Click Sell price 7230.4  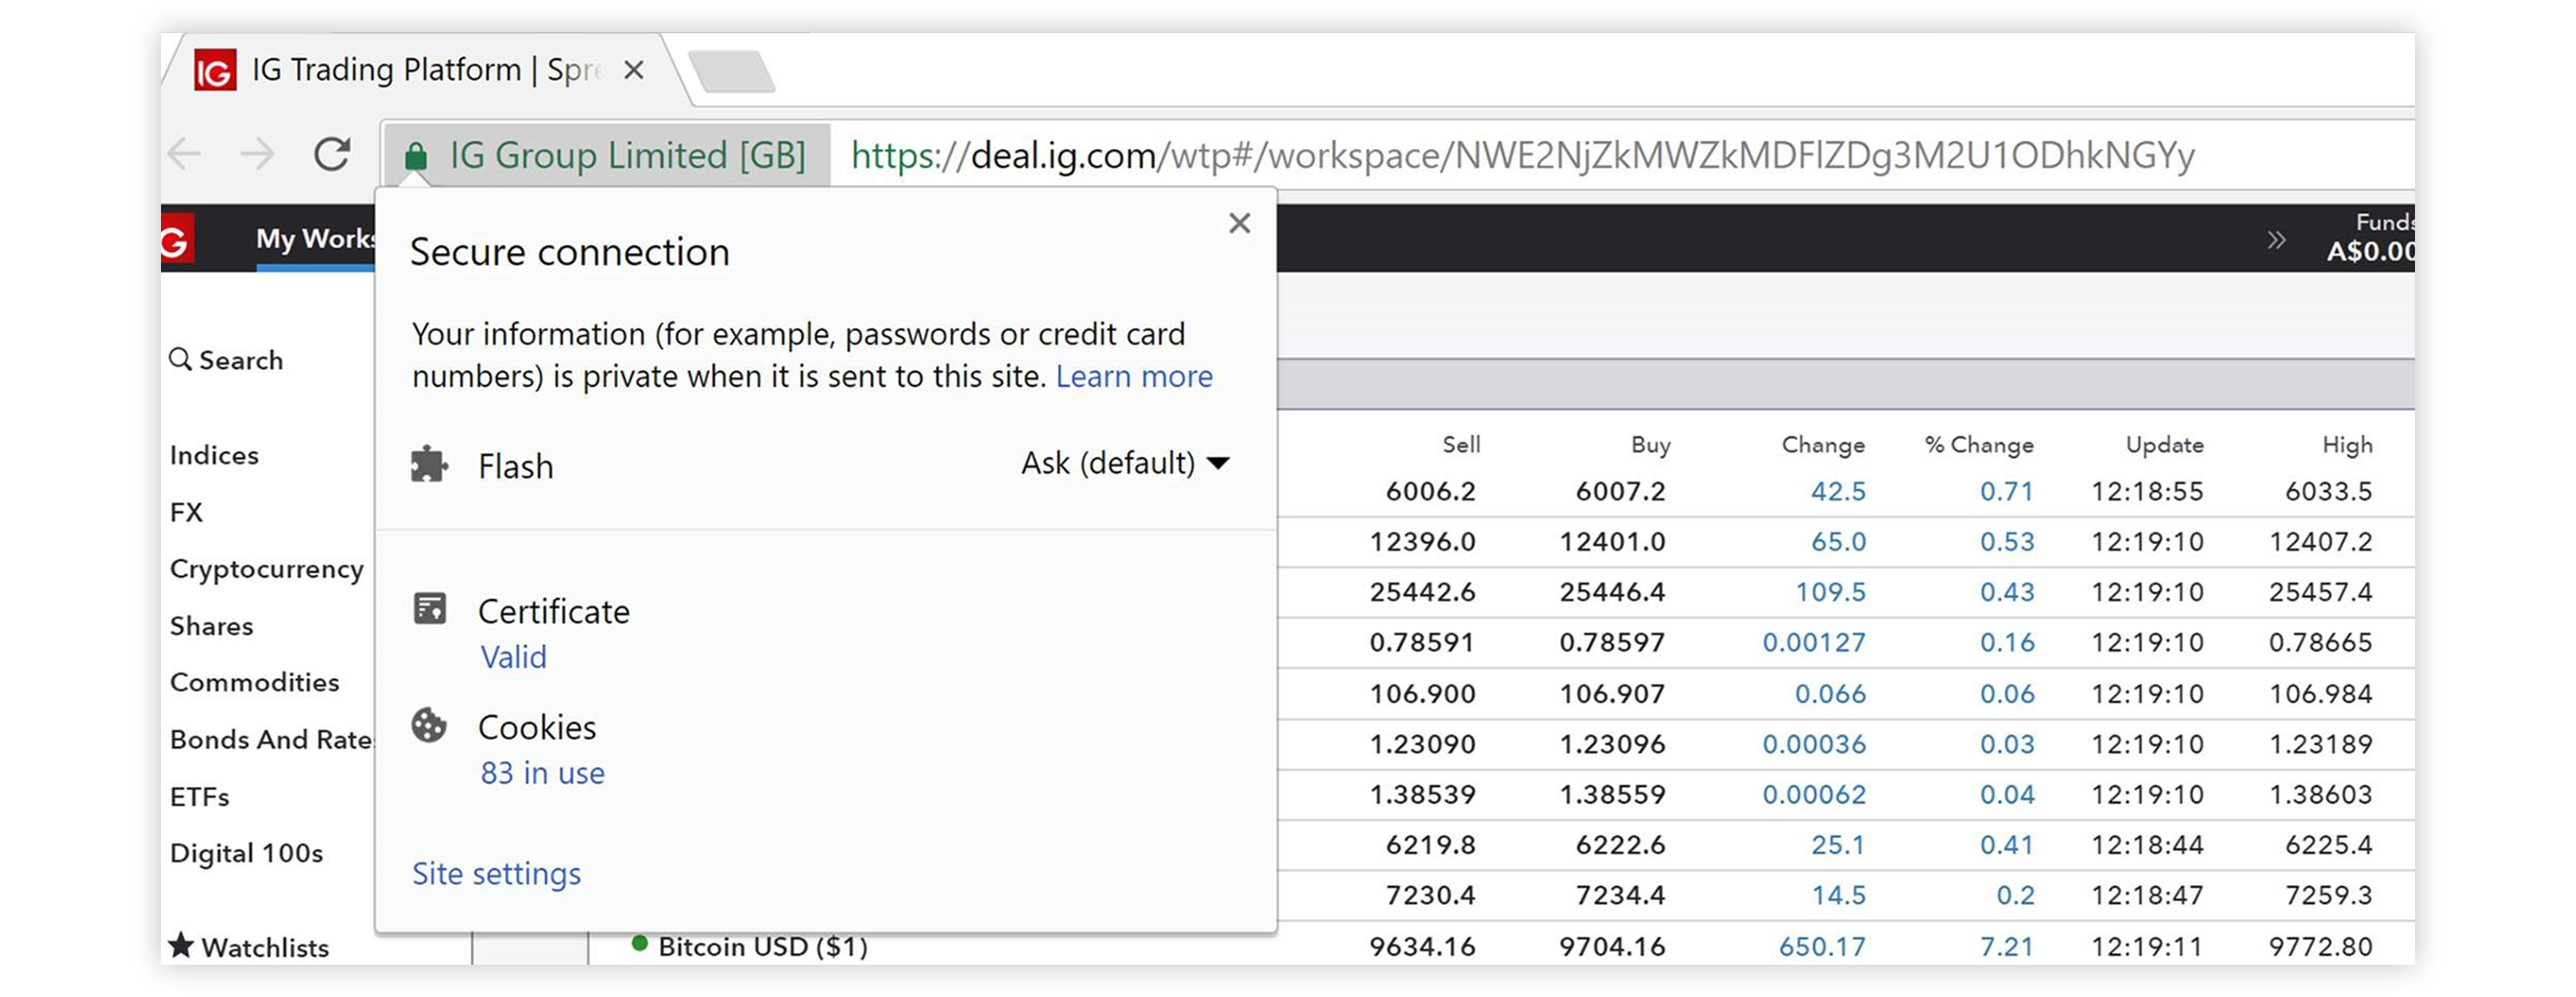(1430, 895)
